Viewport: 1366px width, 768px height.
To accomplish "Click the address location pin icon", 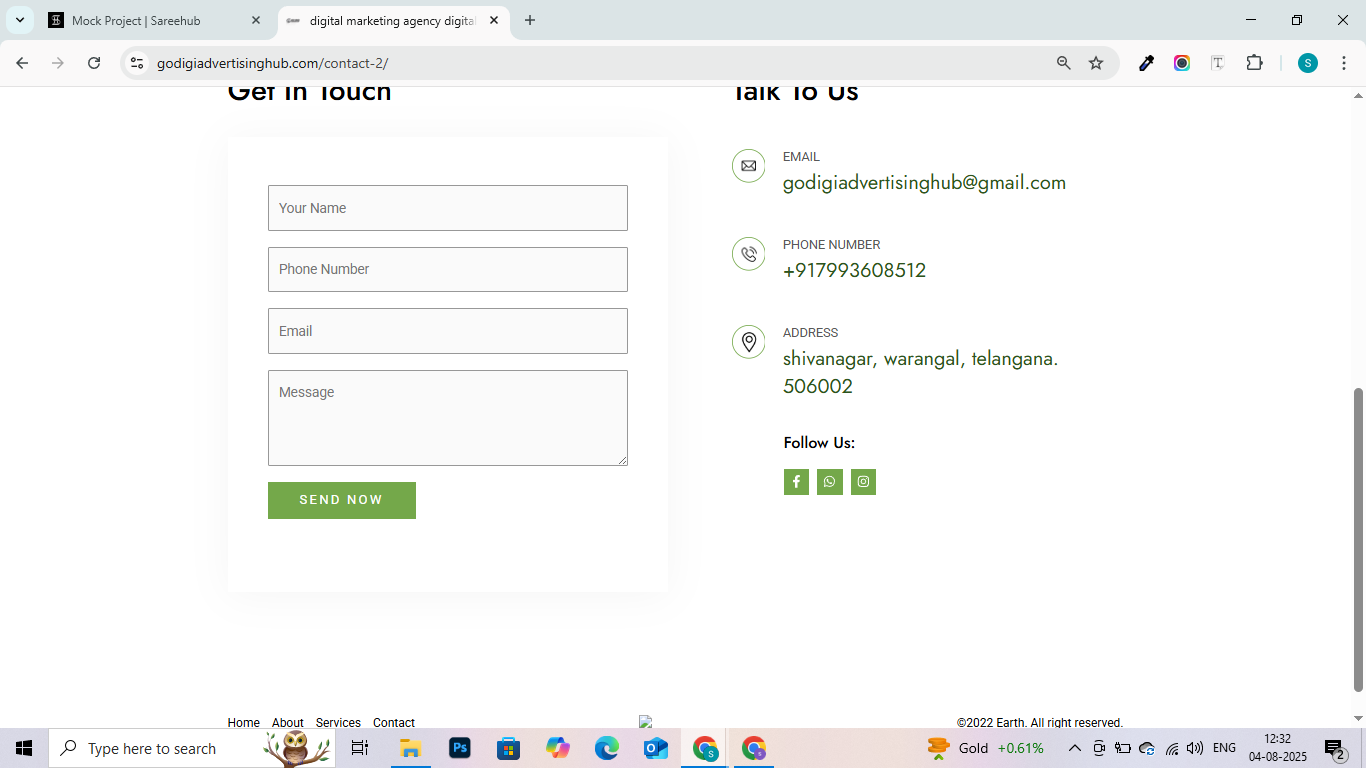I will pyautogui.click(x=748, y=342).
